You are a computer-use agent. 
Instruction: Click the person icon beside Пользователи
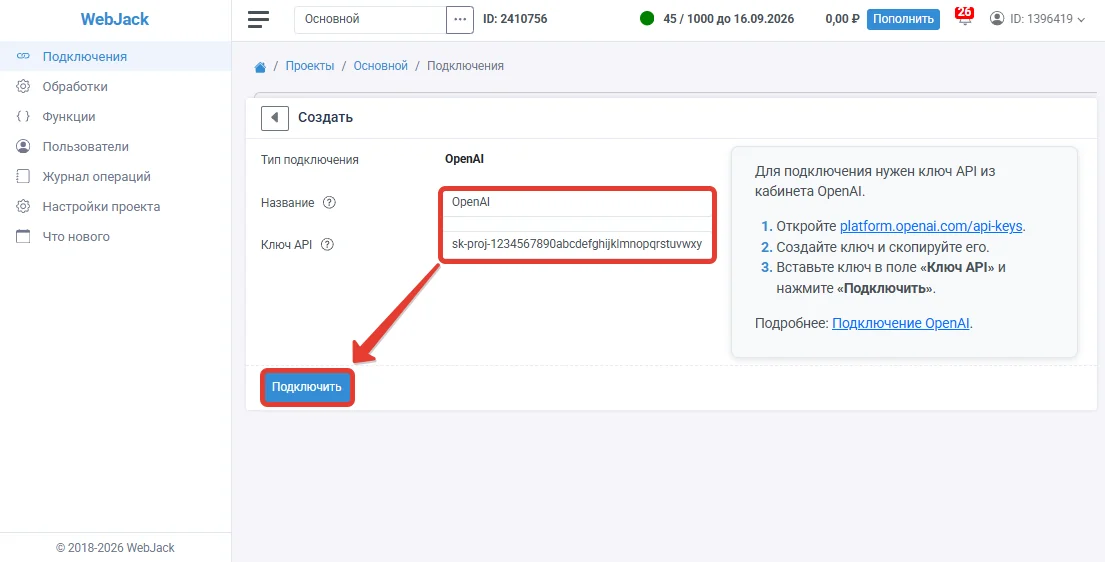click(x=23, y=147)
